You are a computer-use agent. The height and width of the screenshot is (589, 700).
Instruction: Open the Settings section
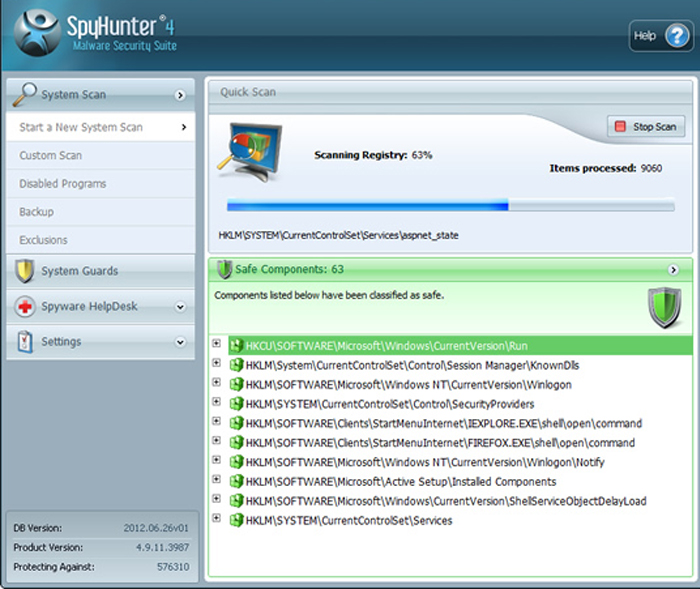pyautogui.click(x=100, y=342)
